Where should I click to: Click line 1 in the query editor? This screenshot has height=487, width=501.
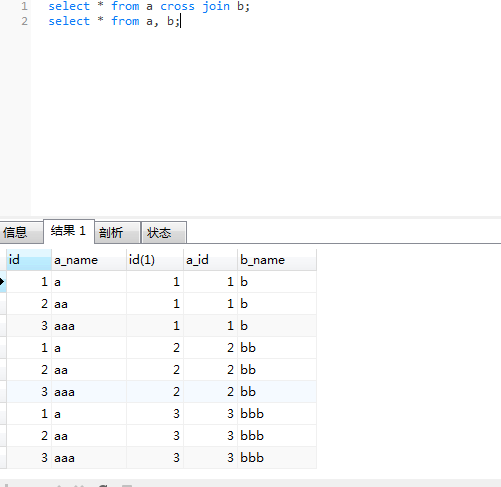(x=149, y=6)
